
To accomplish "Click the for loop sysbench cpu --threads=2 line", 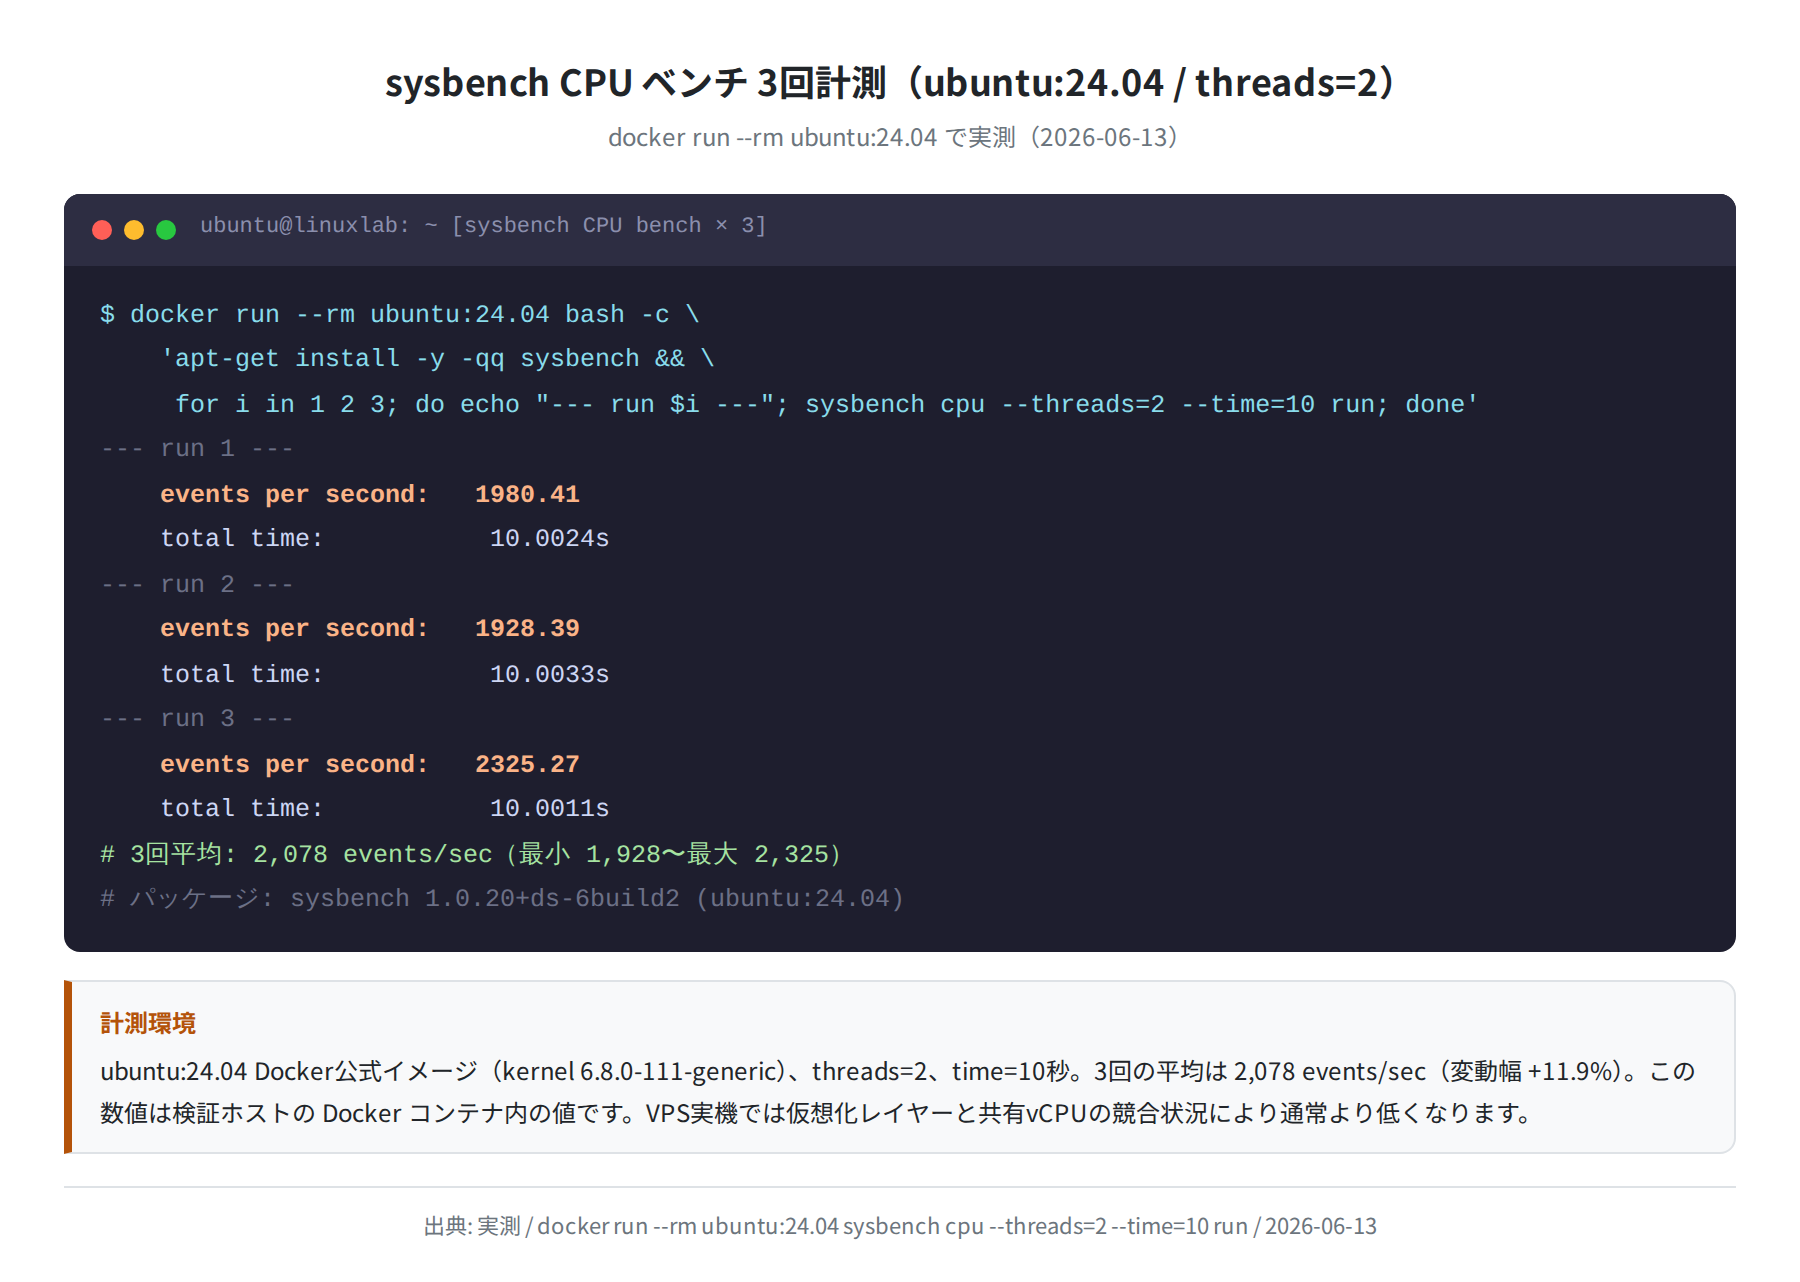I will click(x=826, y=405).
